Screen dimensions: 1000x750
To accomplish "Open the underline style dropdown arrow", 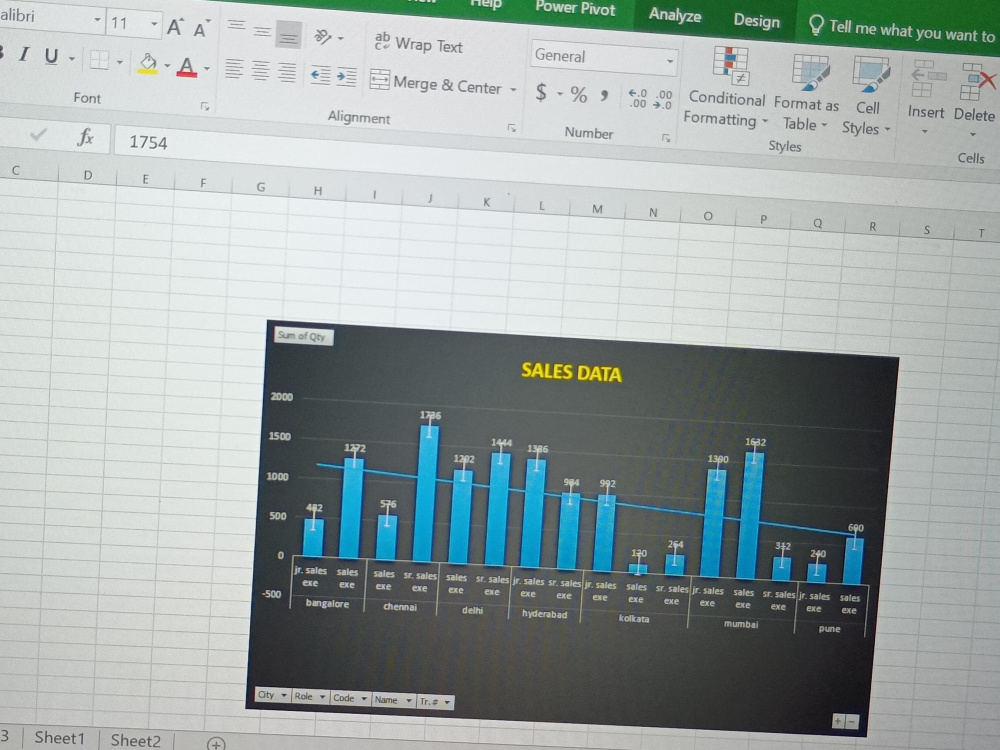I will point(71,59).
